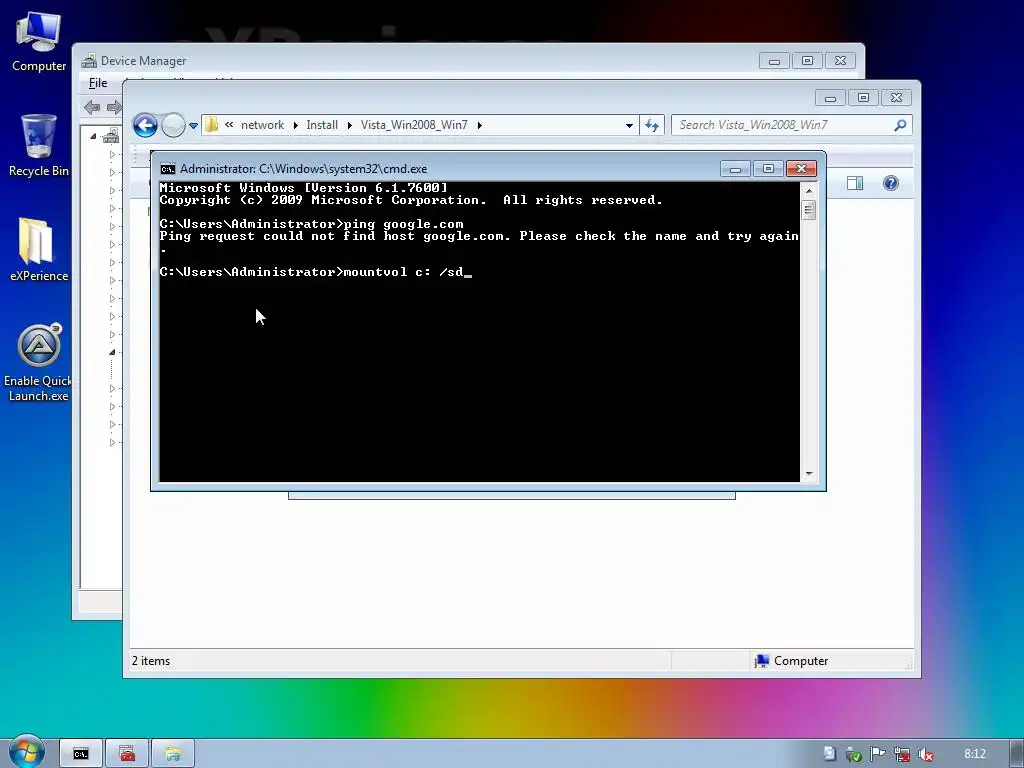The image size is (1024, 768).
Task: Open the Computer desktop icon
Action: [39, 40]
